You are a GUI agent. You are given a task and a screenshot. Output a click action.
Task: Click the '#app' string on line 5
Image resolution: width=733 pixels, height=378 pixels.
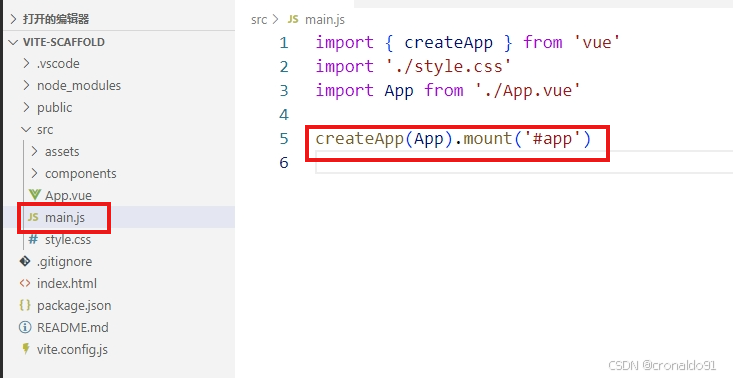click(553, 139)
